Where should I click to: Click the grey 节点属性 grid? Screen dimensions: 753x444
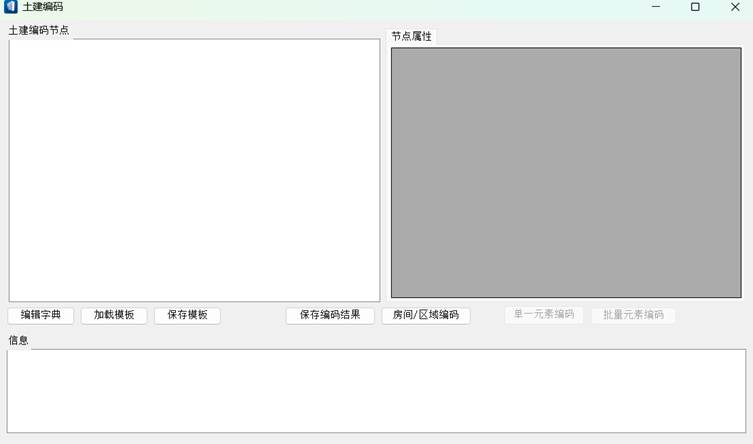pyautogui.click(x=566, y=173)
